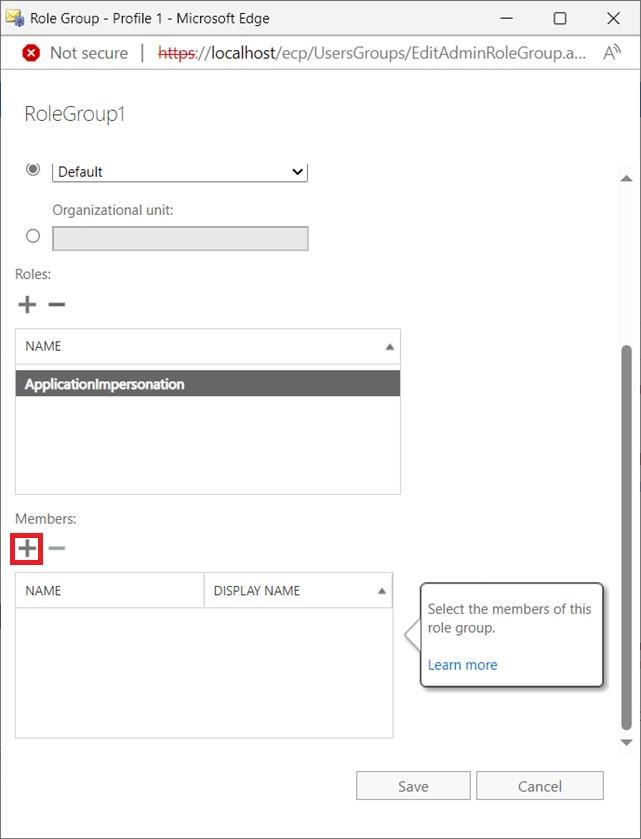The image size is (641, 839).
Task: Click the remove member minus icon
Action: pos(57,548)
